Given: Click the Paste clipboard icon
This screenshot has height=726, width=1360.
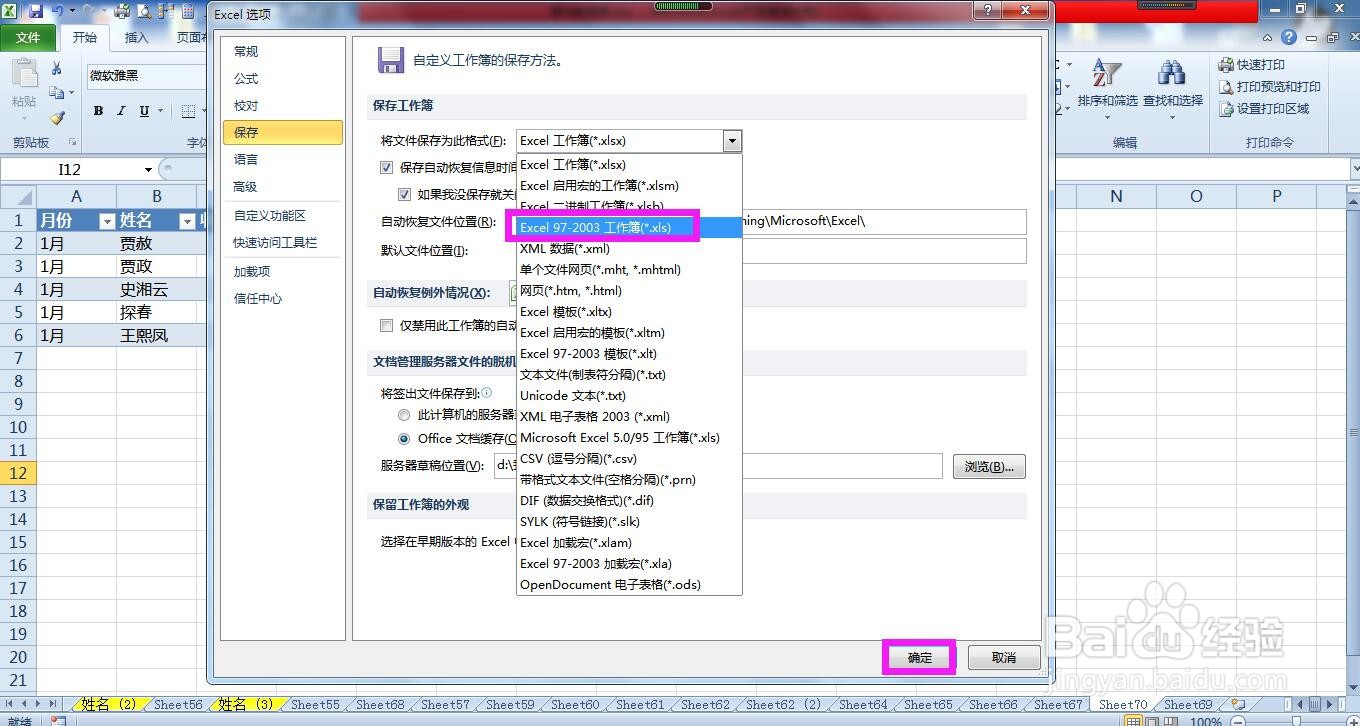Looking at the screenshot, I should pos(24,75).
